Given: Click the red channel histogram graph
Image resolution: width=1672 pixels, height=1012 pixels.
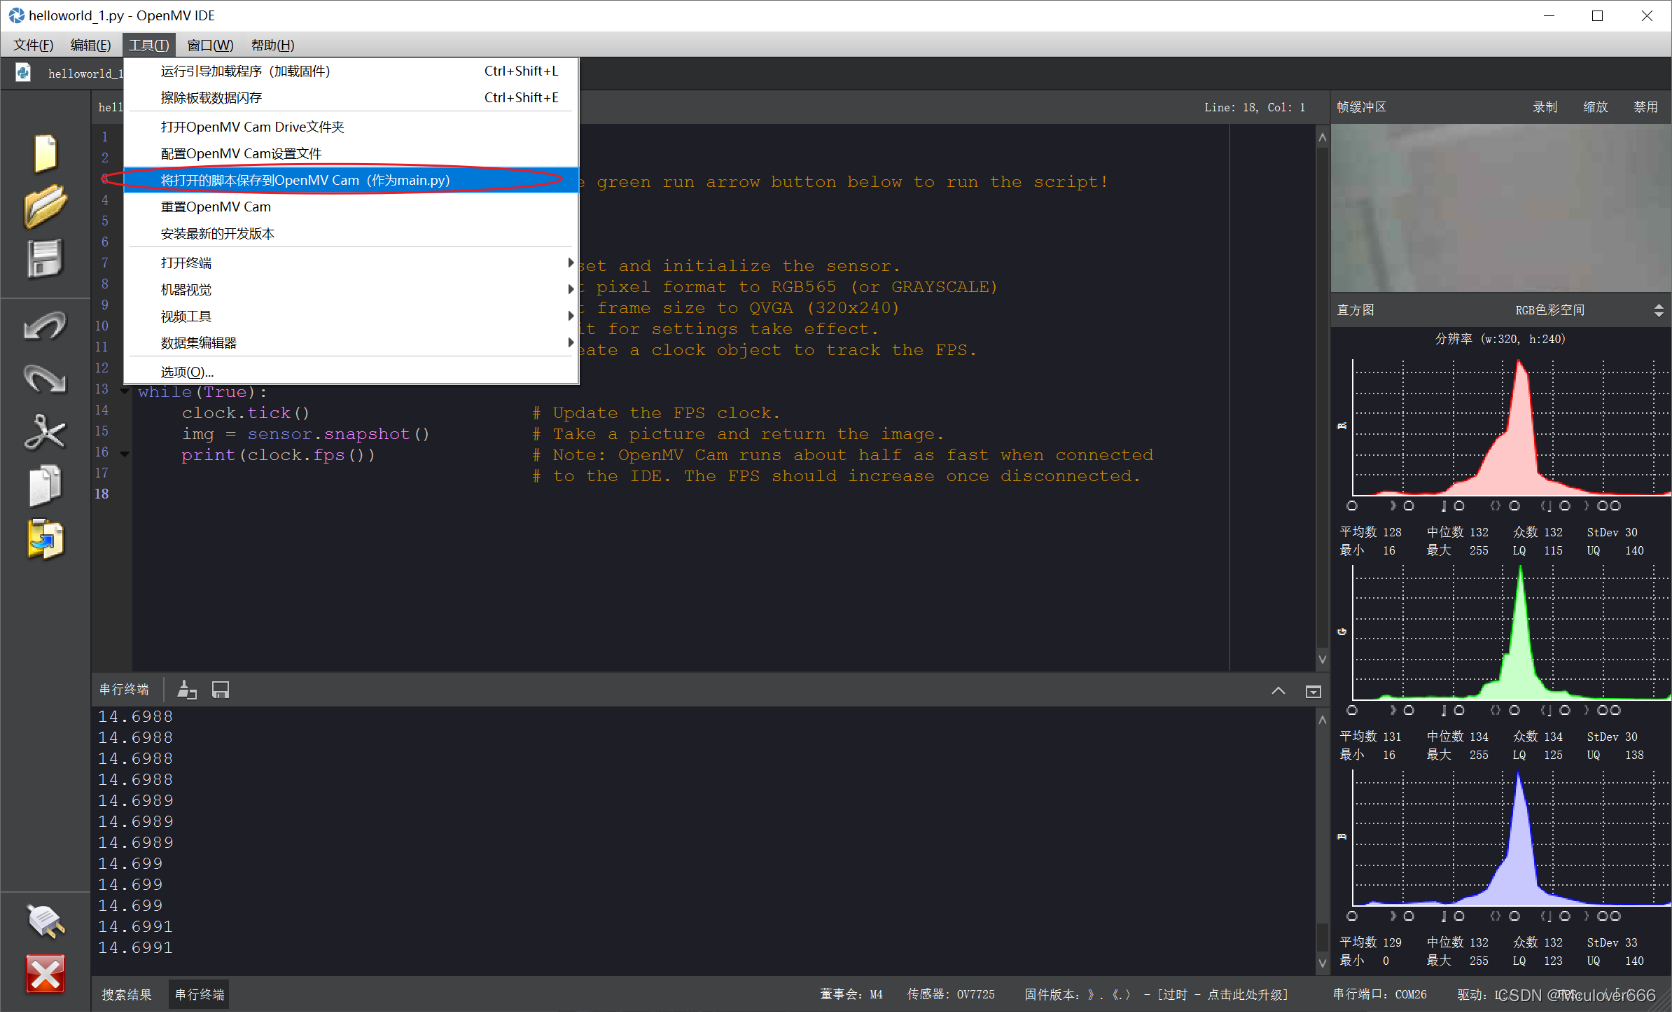Looking at the screenshot, I should (x=1512, y=427).
